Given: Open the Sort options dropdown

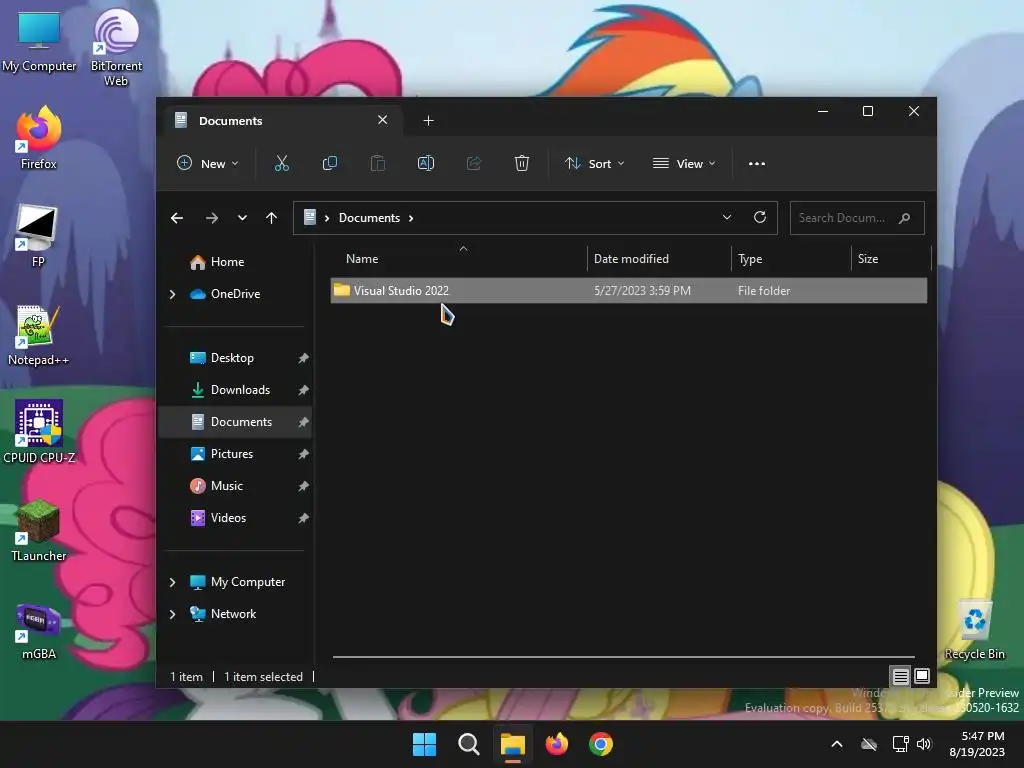Looking at the screenshot, I should (x=595, y=163).
